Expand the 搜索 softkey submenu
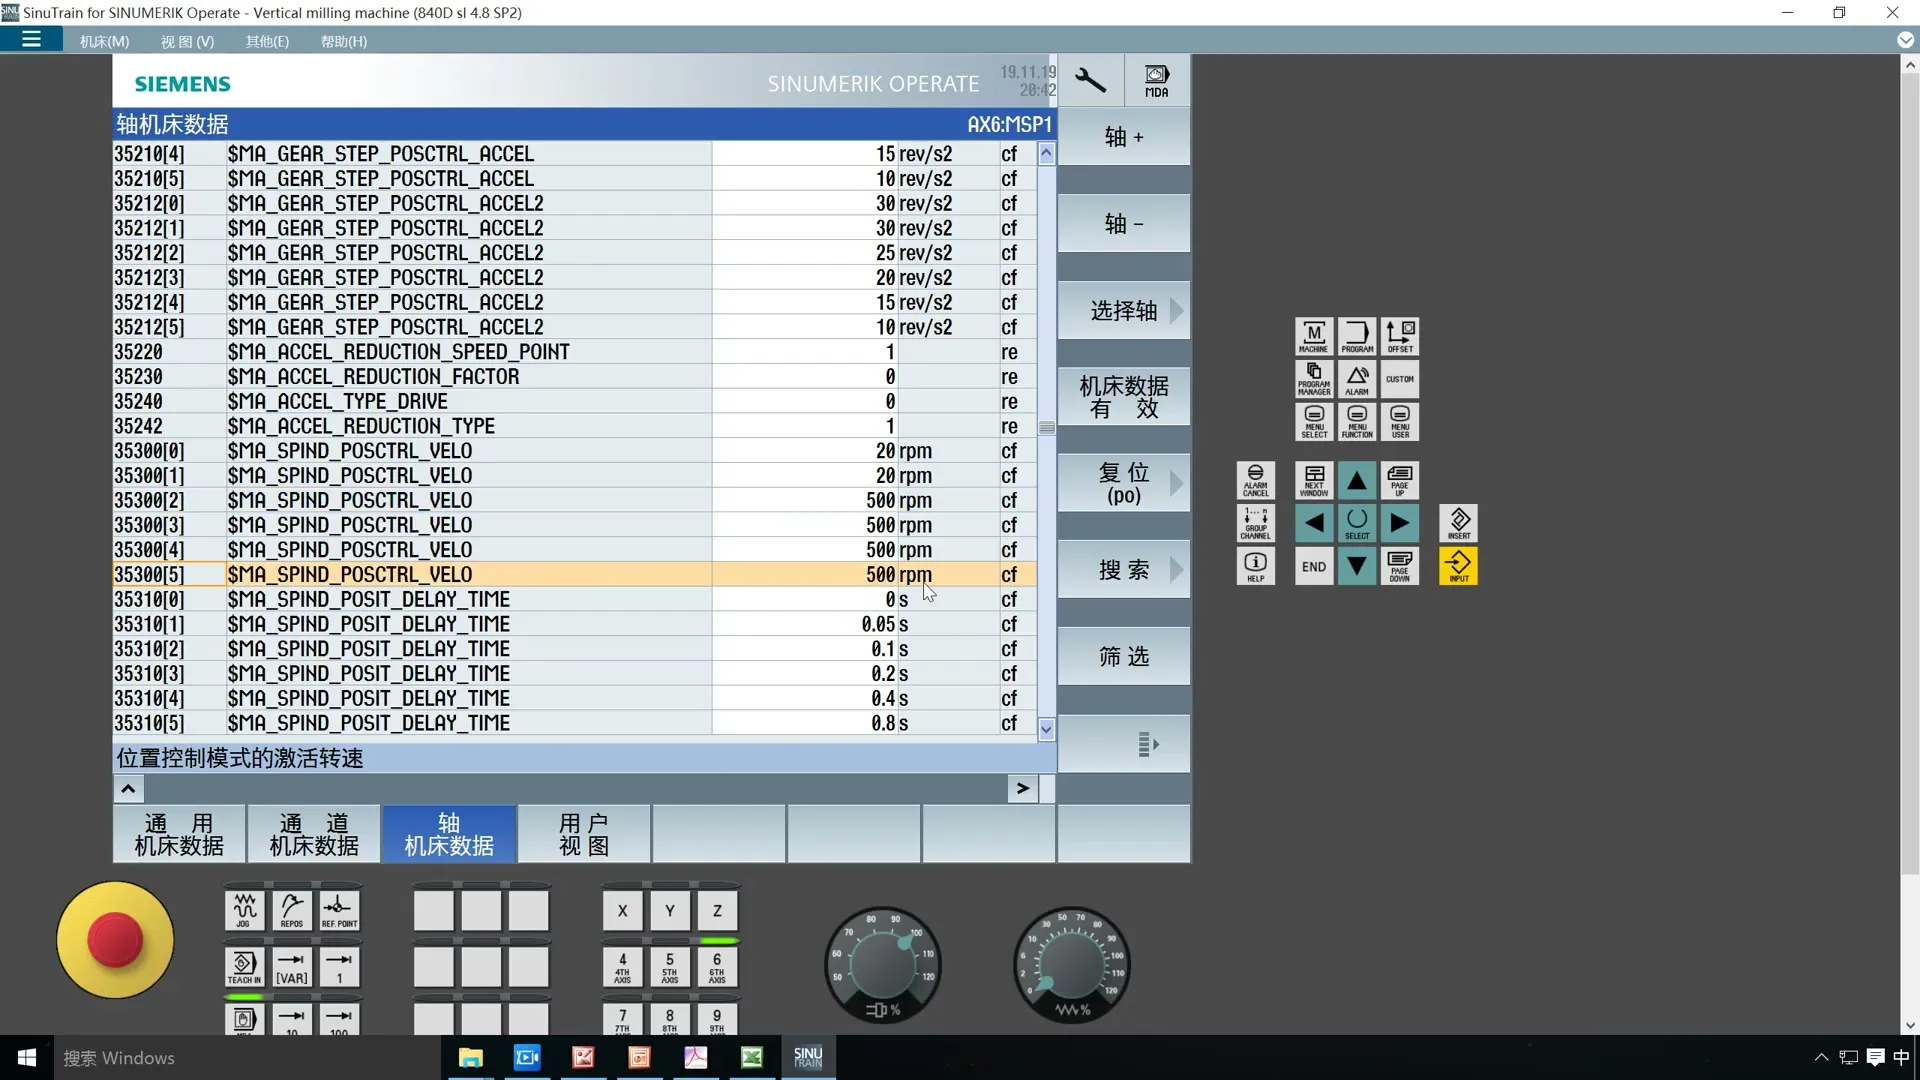1920x1080 pixels. (x=1124, y=570)
